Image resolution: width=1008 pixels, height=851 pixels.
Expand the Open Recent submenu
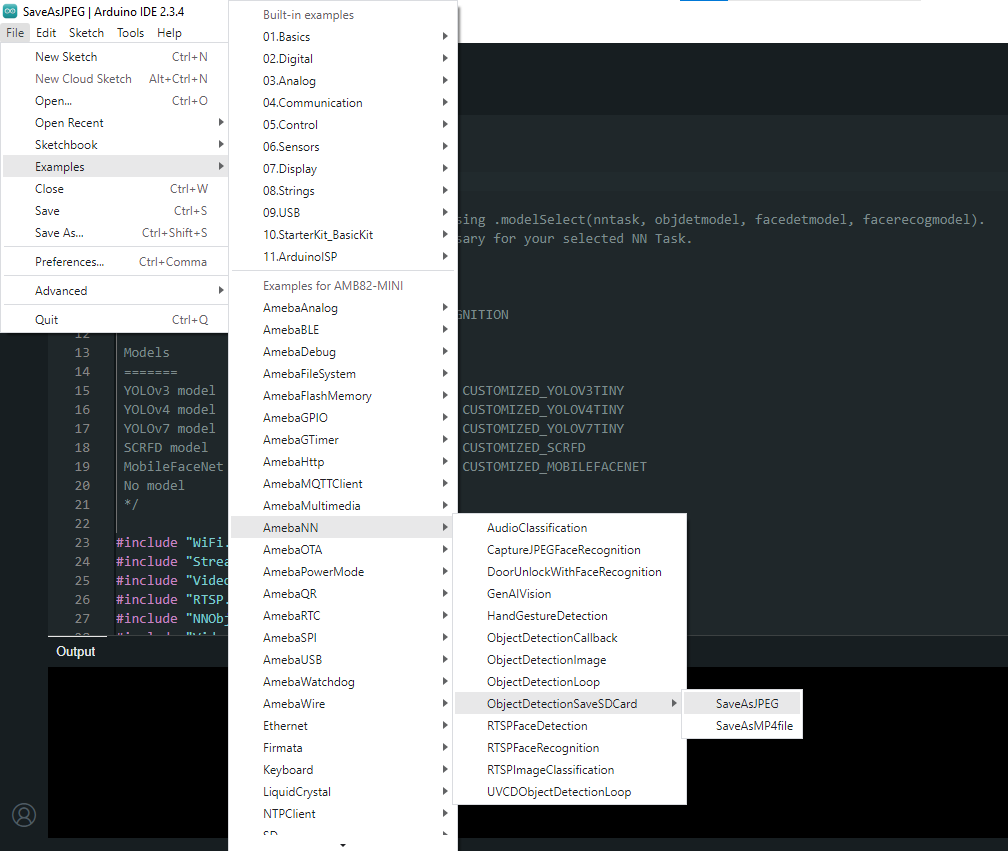[115, 122]
